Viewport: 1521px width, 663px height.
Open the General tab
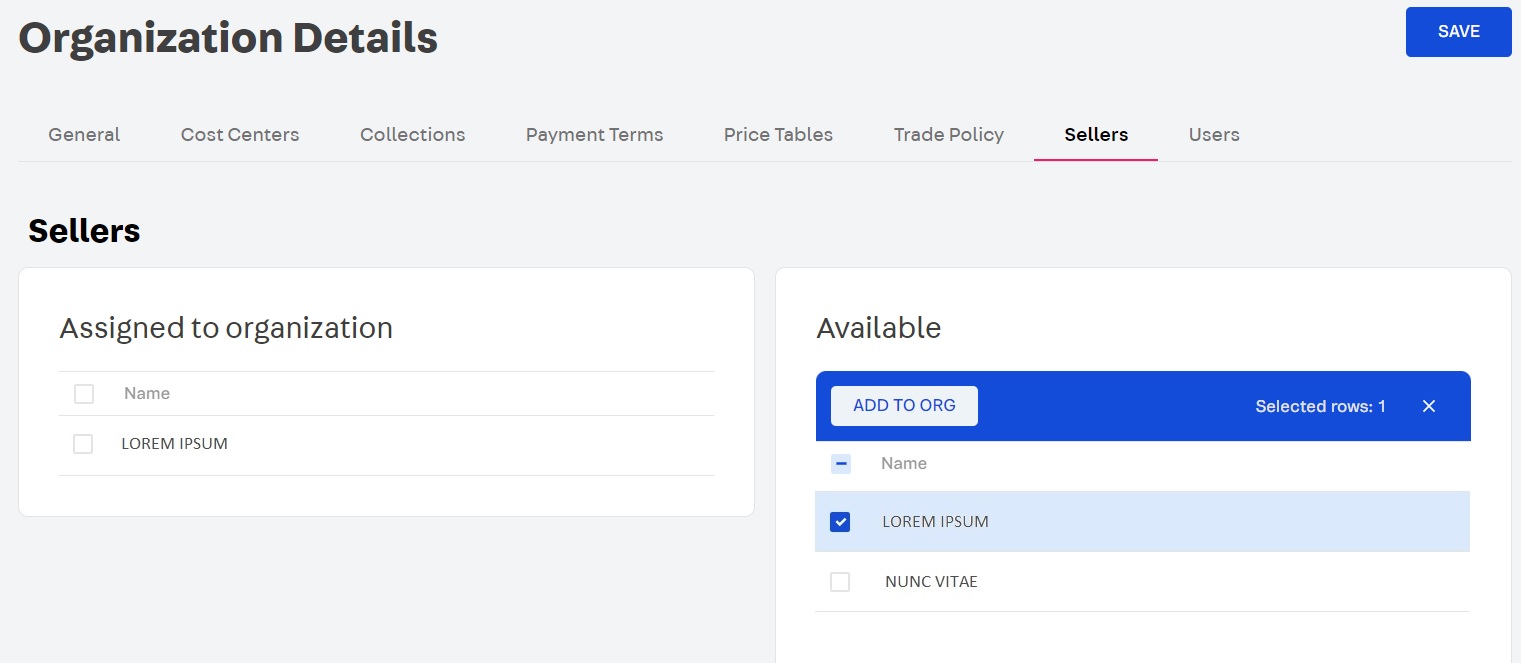(84, 135)
